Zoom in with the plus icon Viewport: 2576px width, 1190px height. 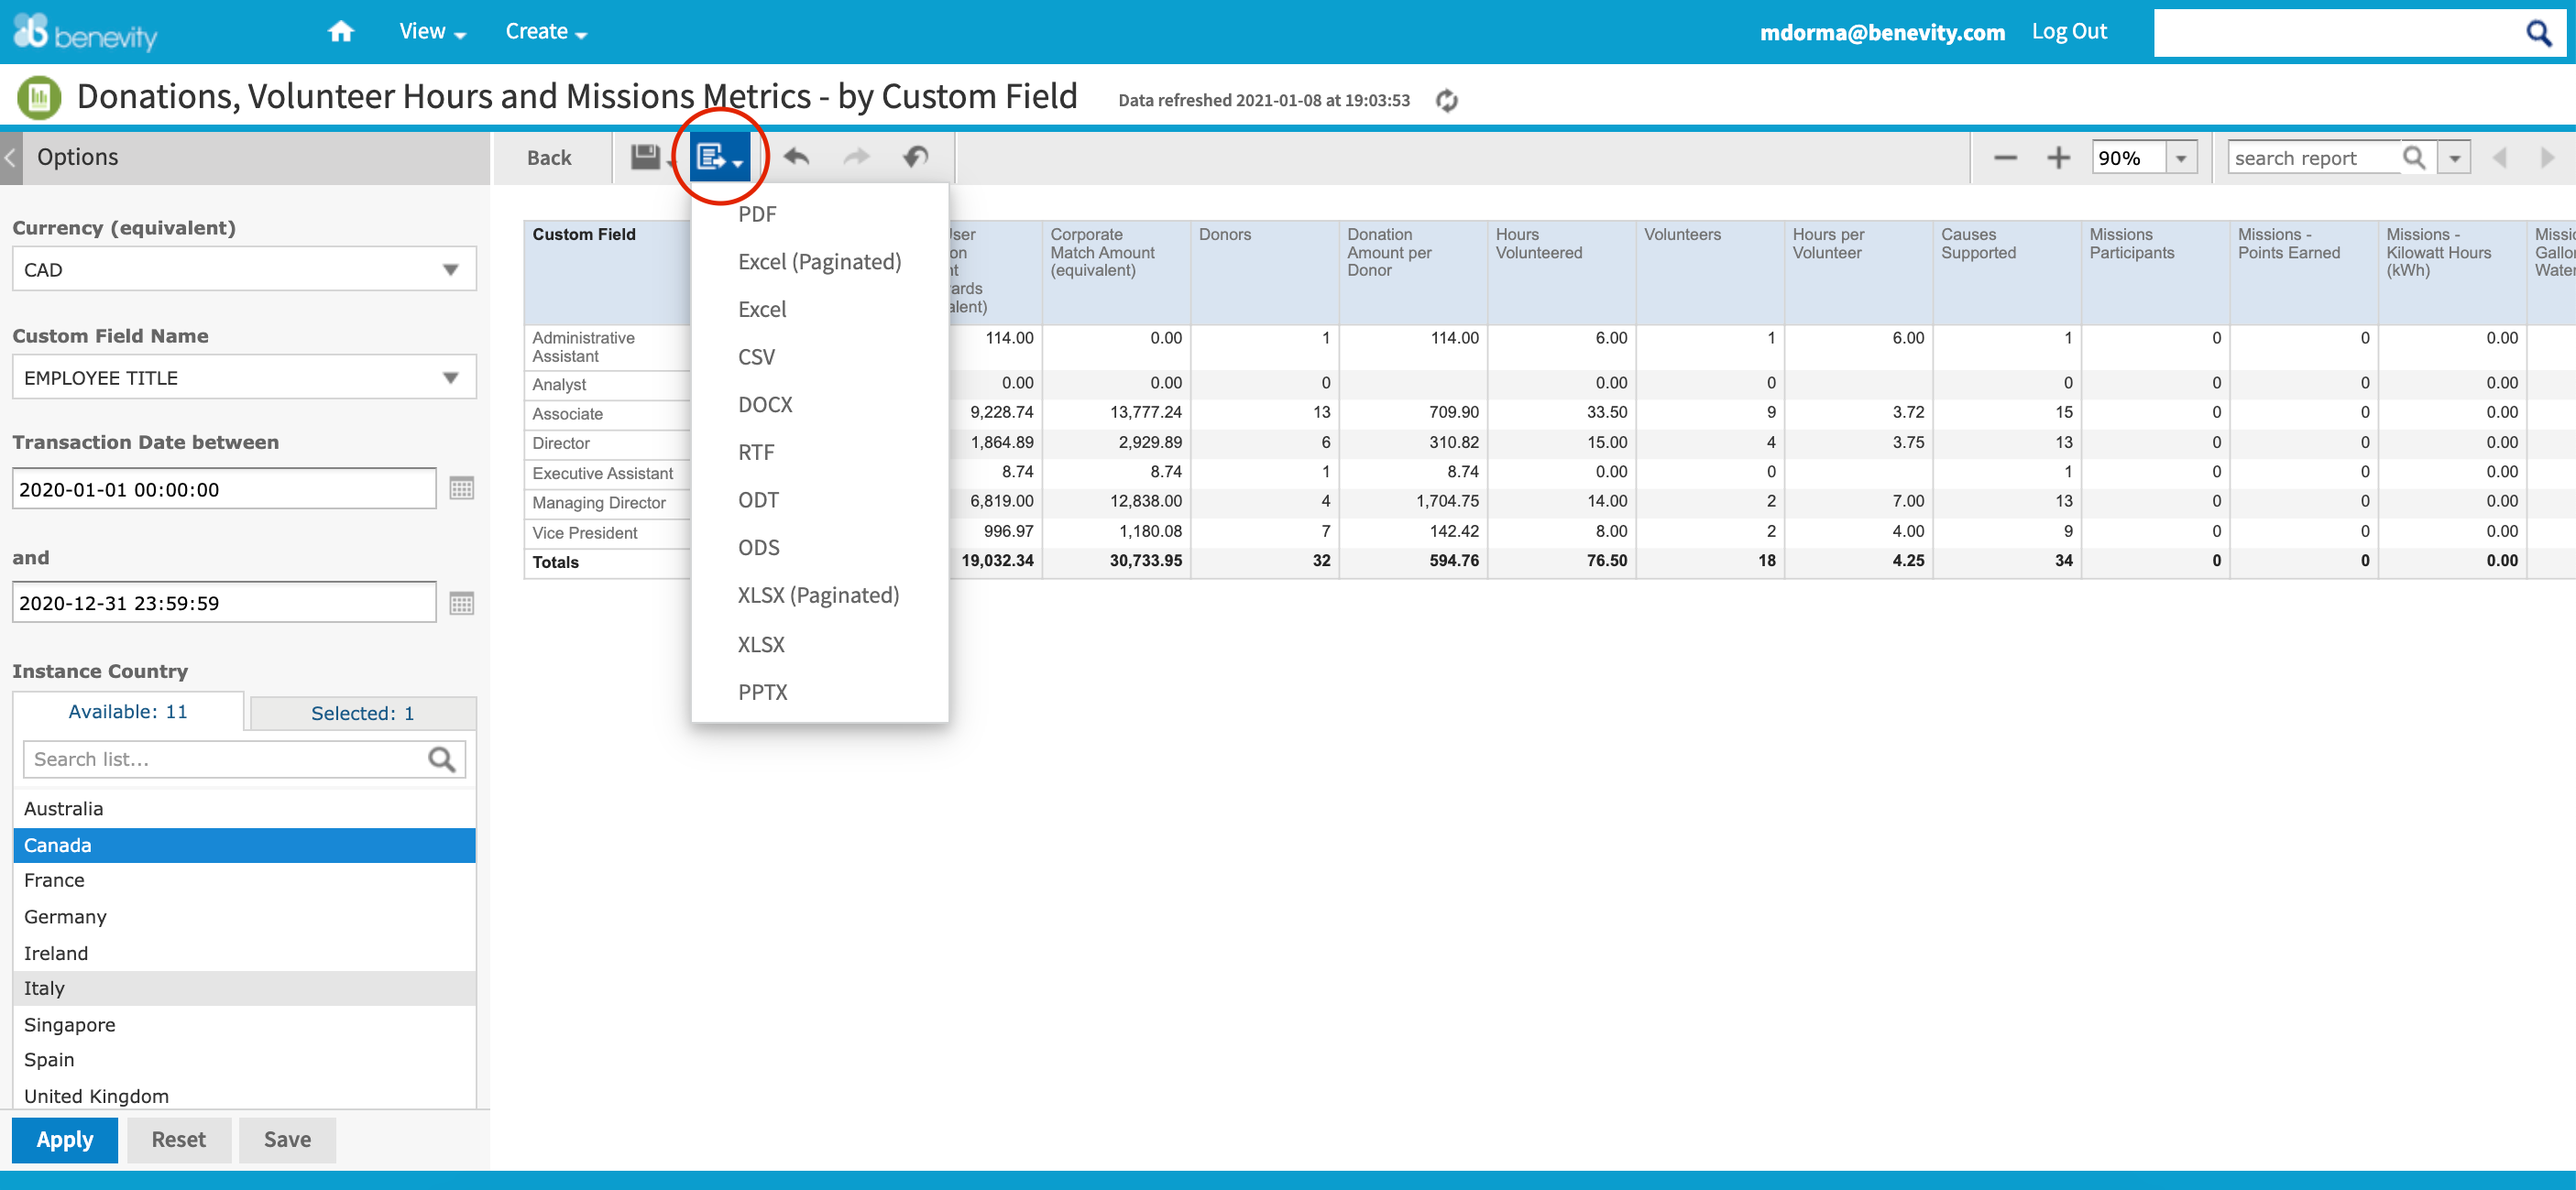[x=2058, y=158]
